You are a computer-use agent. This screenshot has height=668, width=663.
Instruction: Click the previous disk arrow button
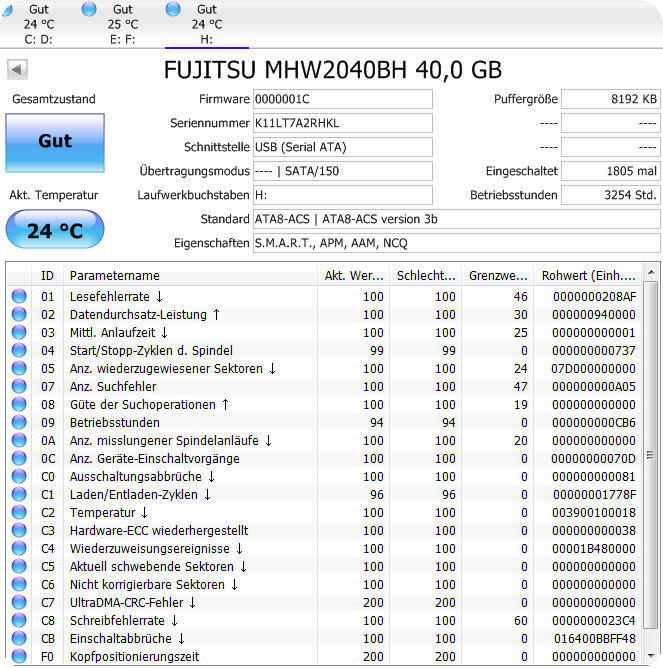coord(18,70)
